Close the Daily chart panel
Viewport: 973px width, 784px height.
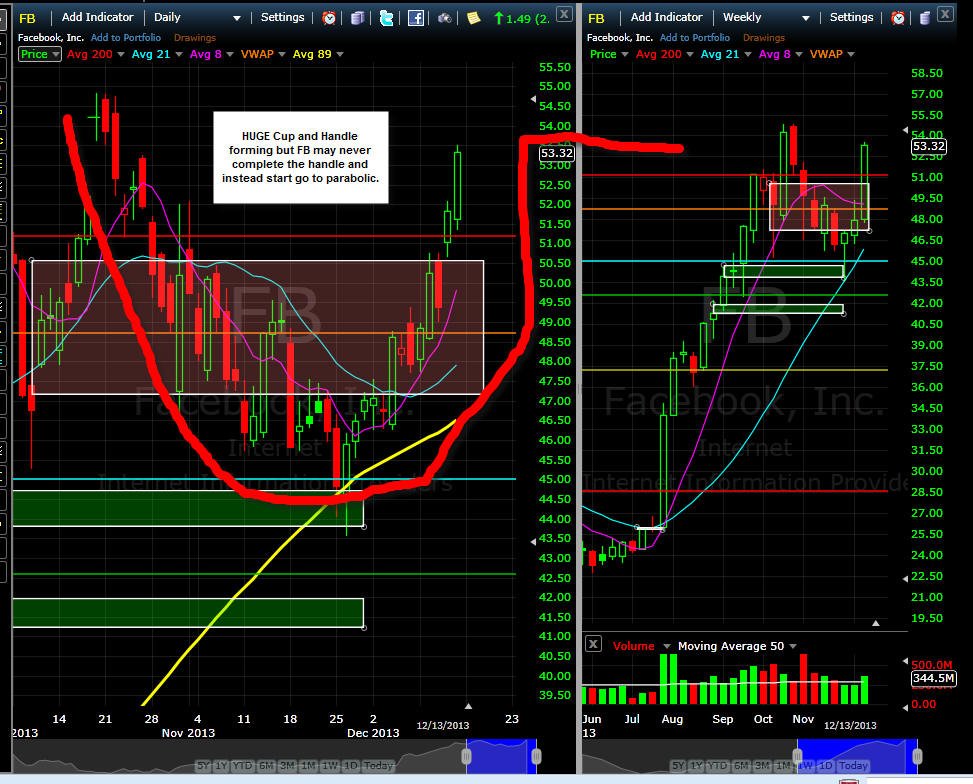tap(563, 14)
